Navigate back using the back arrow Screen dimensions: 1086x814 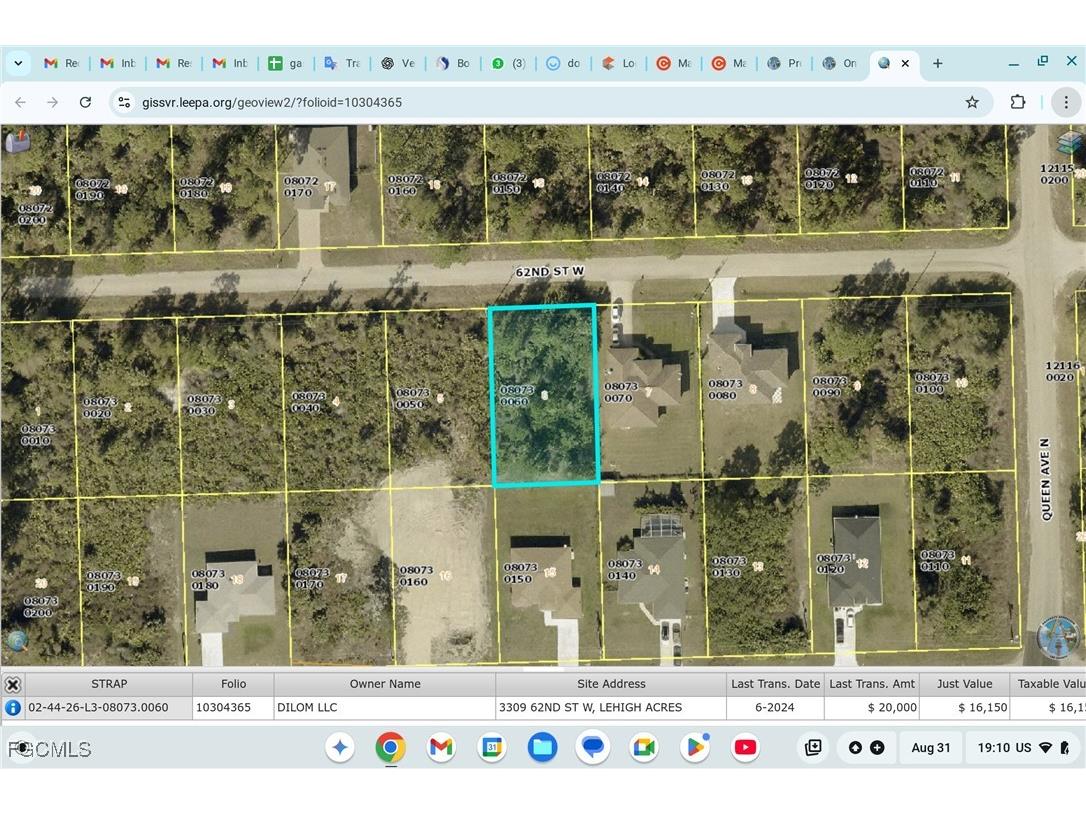pyautogui.click(x=20, y=101)
